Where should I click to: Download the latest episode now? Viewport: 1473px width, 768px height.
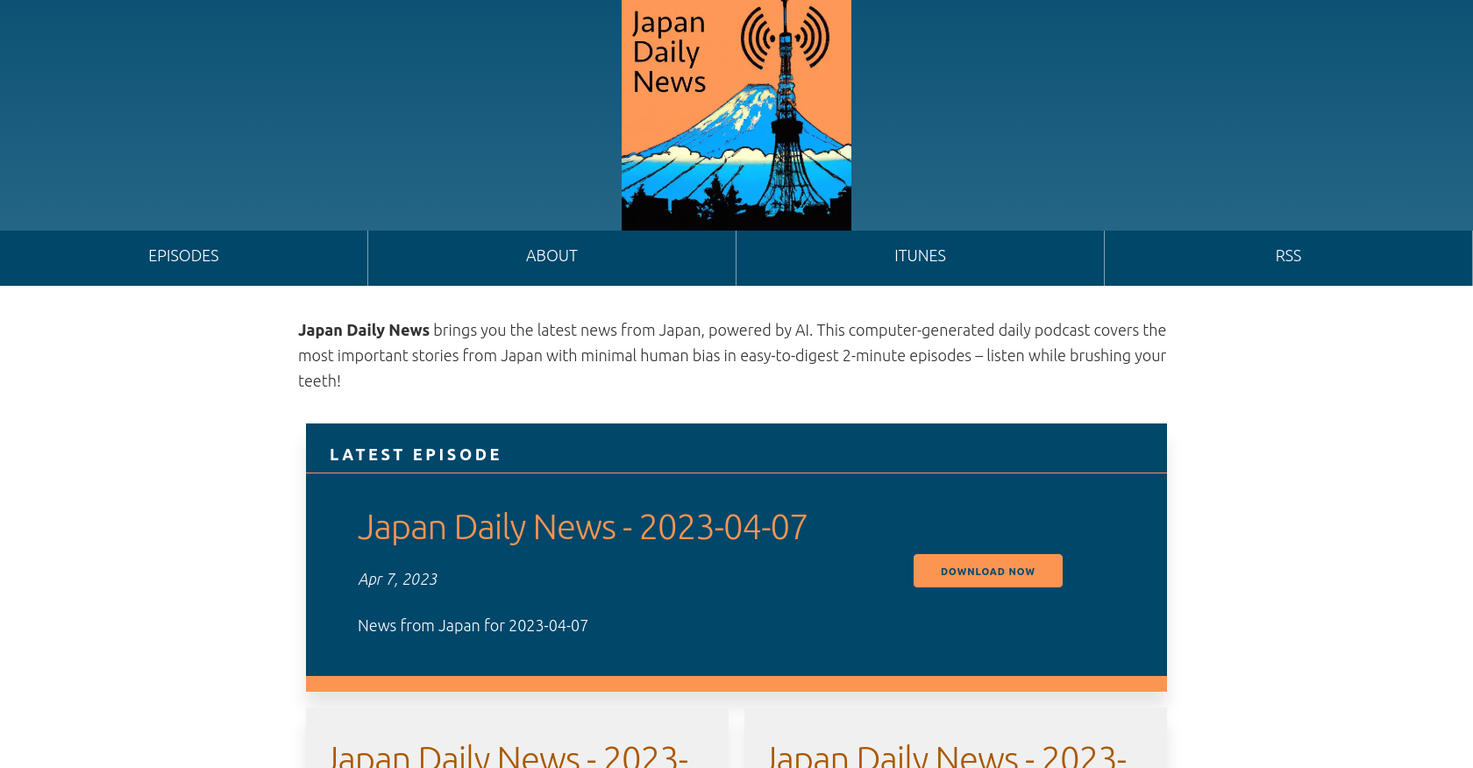coord(988,571)
